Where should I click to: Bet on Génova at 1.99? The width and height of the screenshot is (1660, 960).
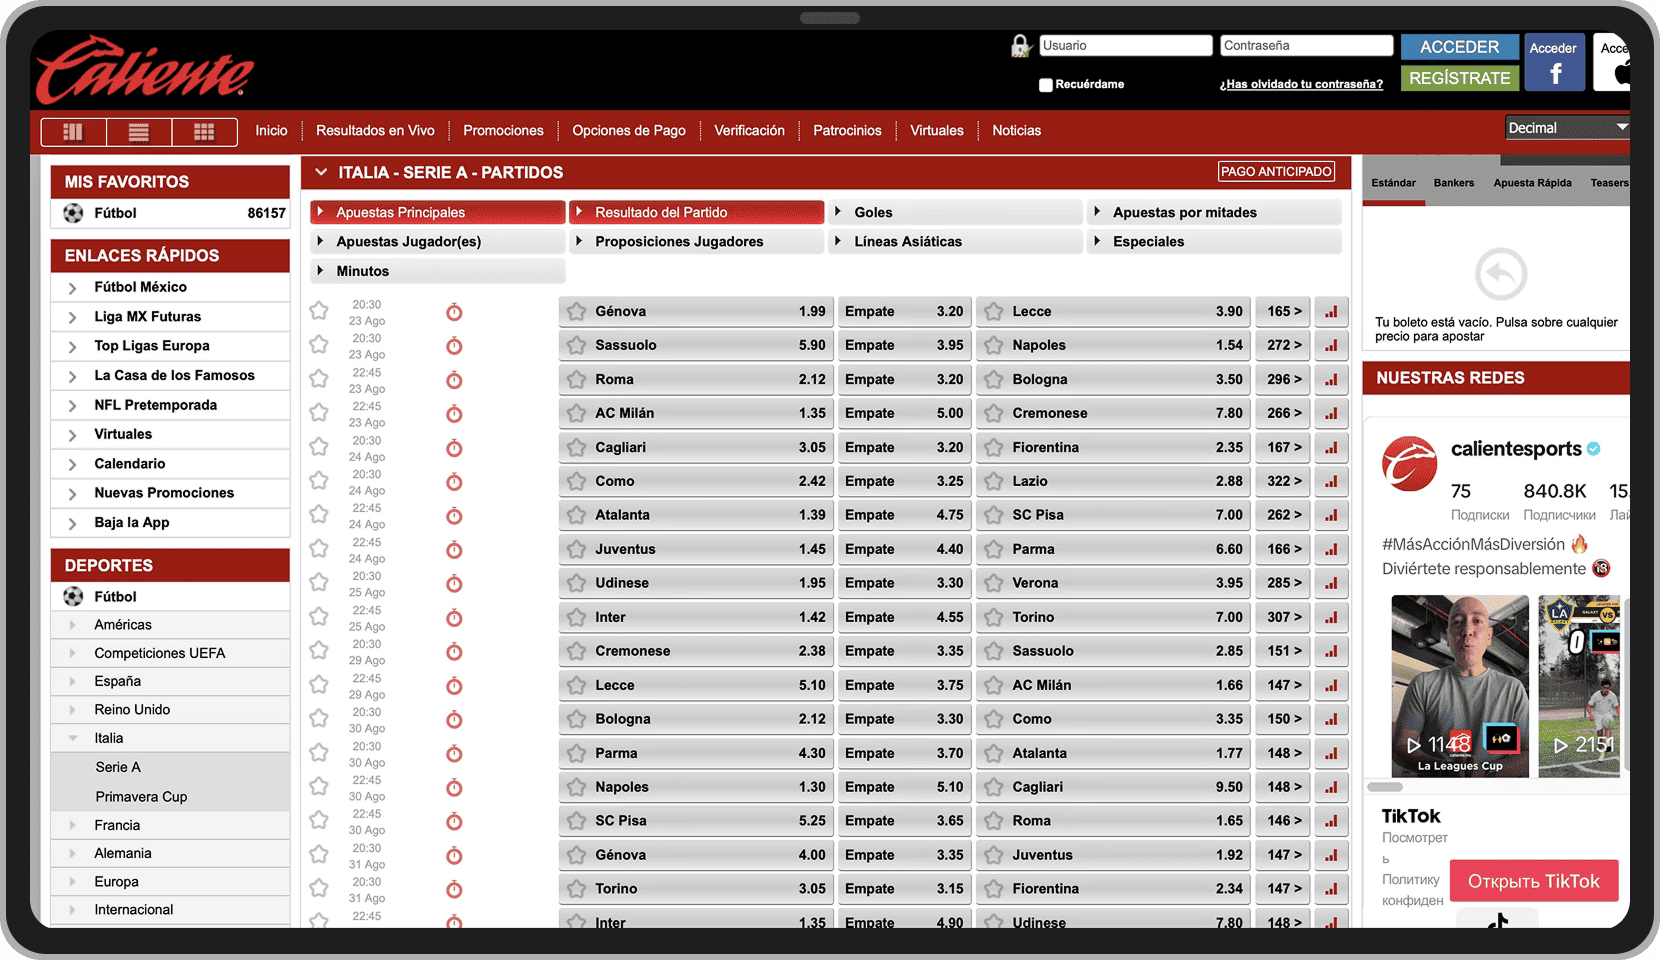point(695,312)
